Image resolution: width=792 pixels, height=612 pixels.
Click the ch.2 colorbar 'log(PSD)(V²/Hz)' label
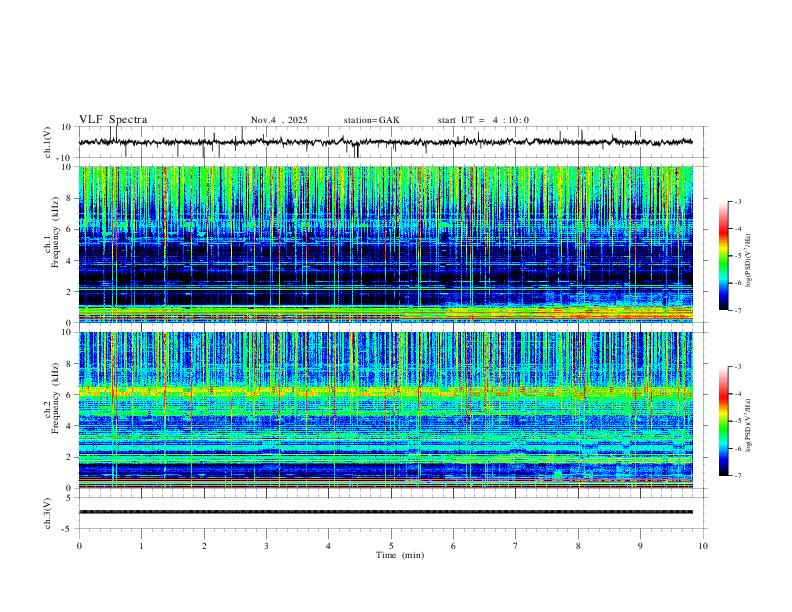coord(748,425)
